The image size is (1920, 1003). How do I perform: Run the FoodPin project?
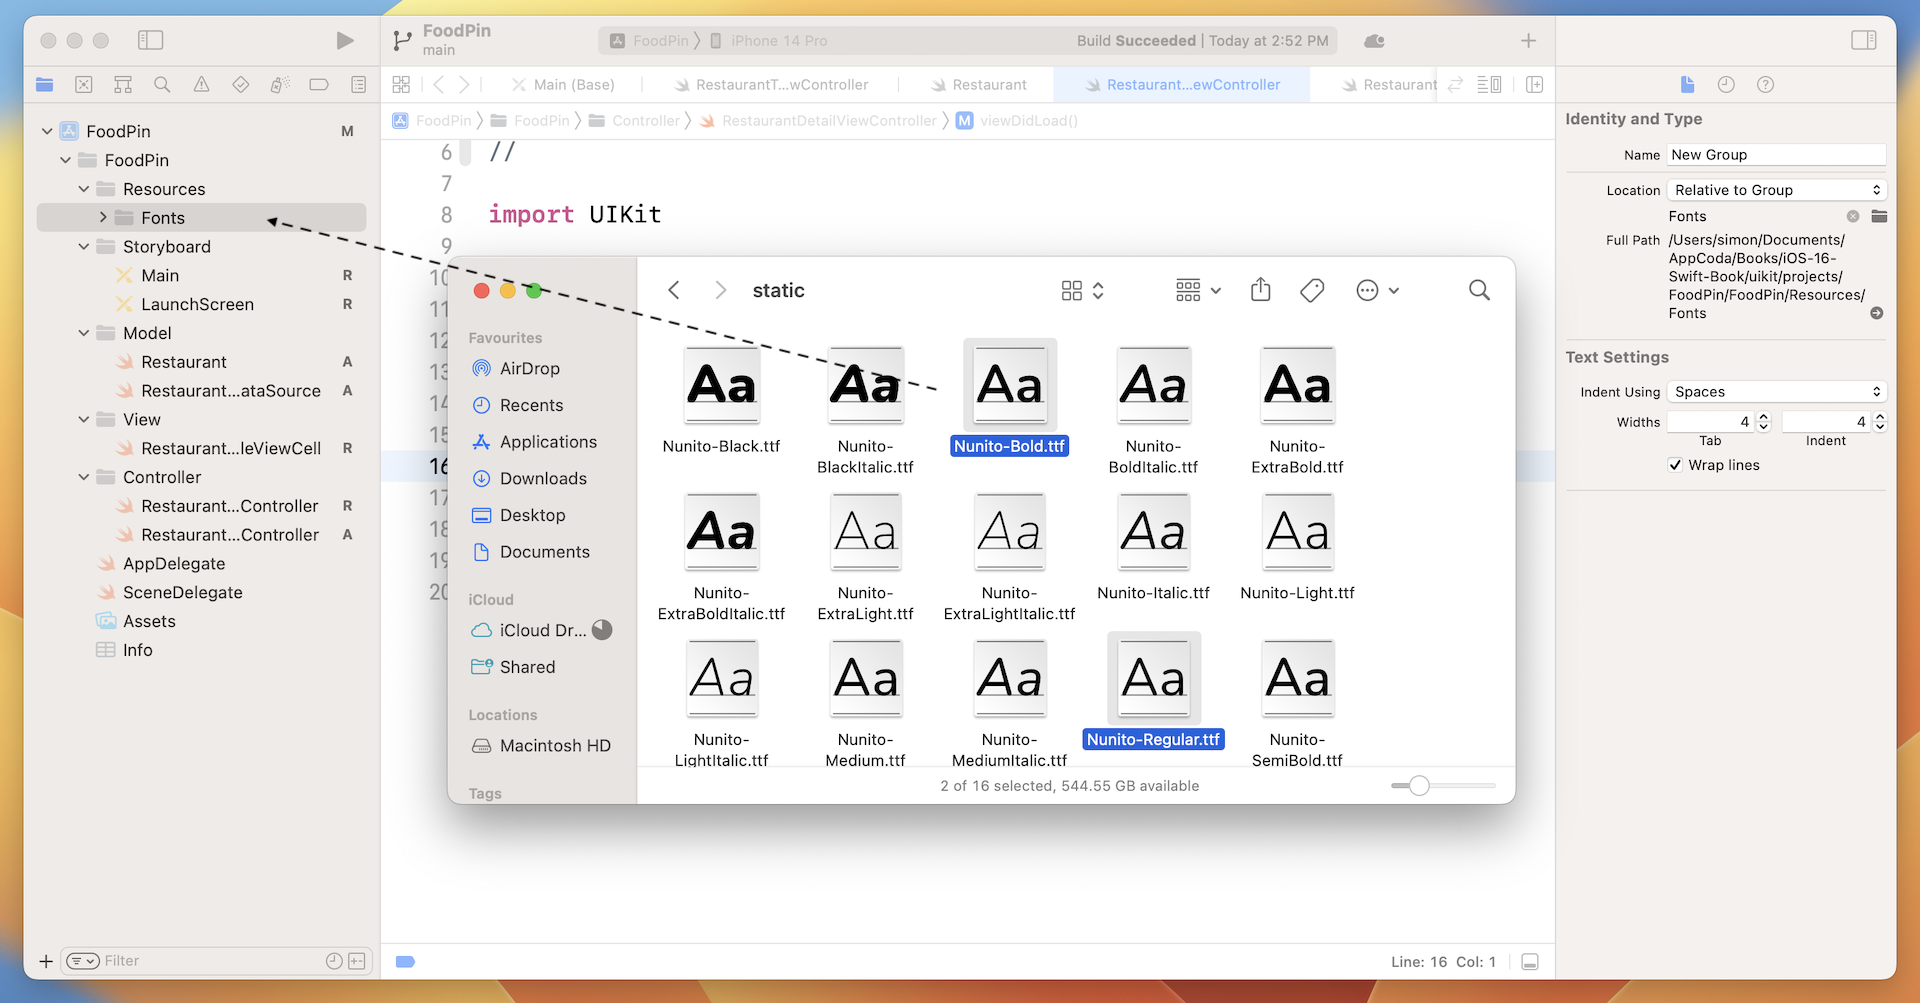(x=345, y=40)
